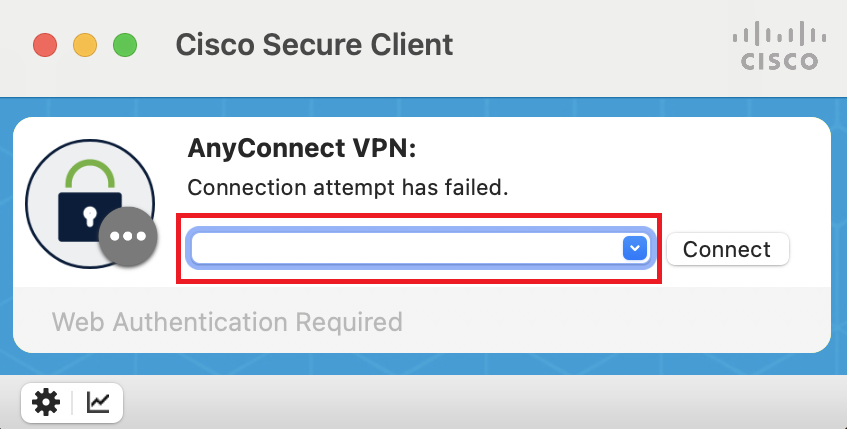
Task: Minimize window with the yellow button
Action: click(x=85, y=45)
